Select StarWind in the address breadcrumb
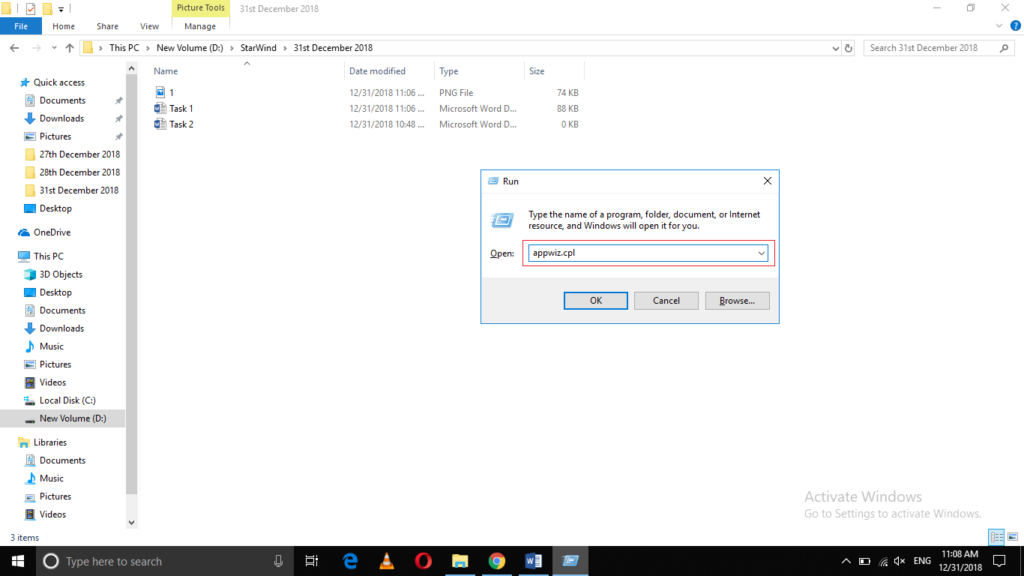This screenshot has width=1024, height=576. point(258,48)
